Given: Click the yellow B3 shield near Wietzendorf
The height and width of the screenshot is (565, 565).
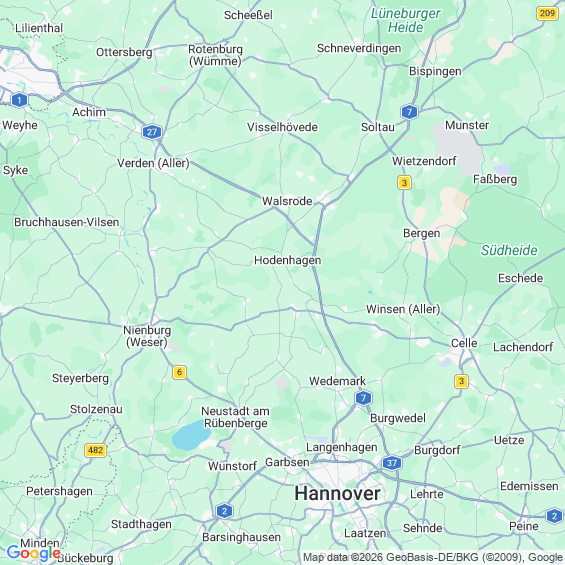Looking at the screenshot, I should [404, 183].
